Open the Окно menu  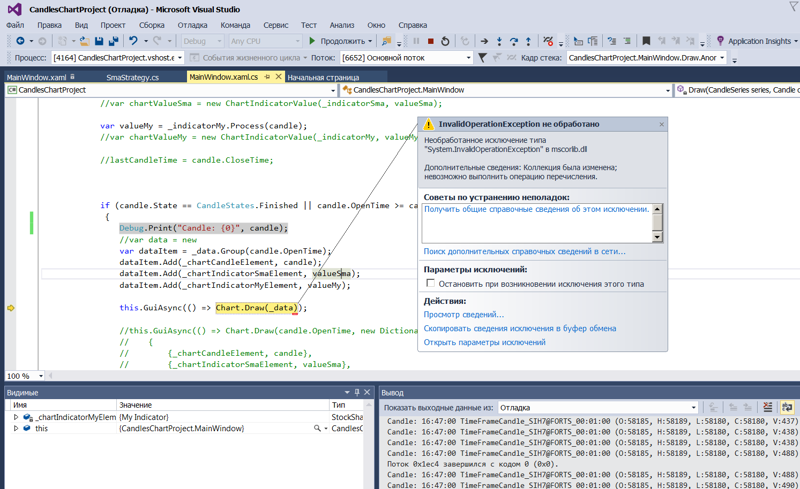(376, 25)
